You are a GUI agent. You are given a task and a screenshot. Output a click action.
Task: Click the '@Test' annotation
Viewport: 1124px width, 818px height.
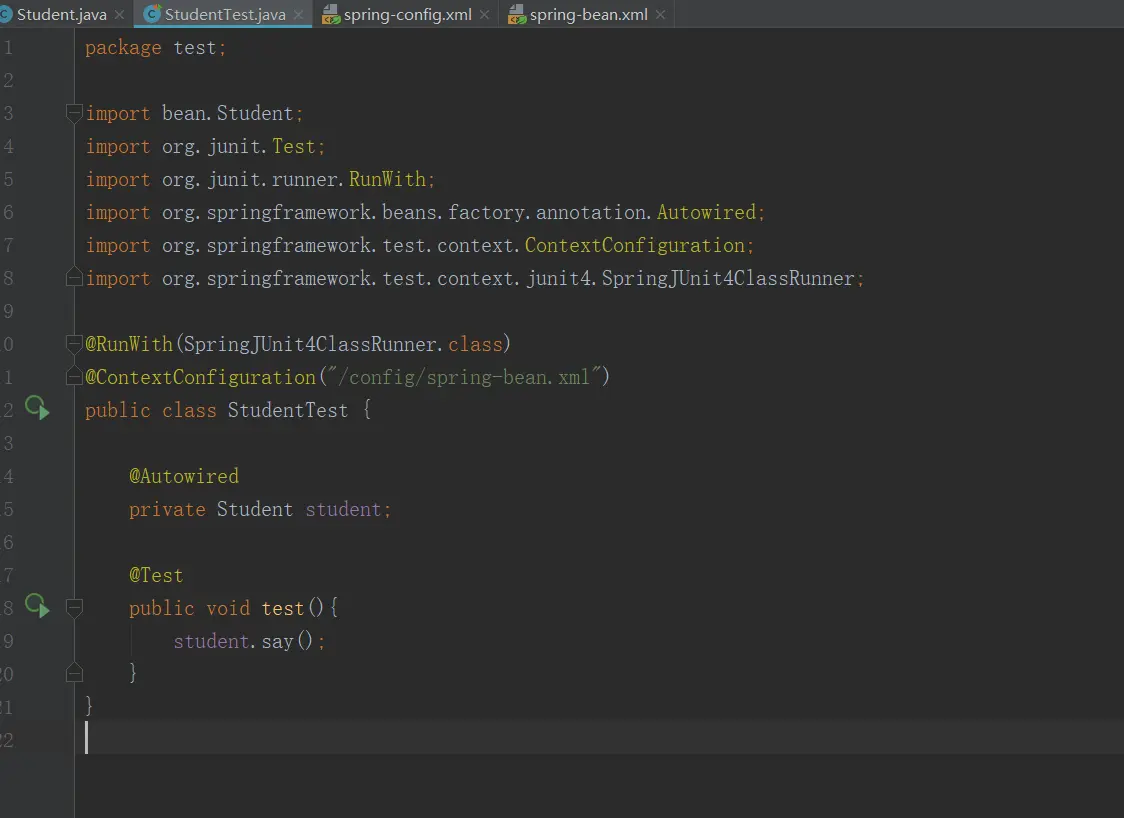(156, 575)
